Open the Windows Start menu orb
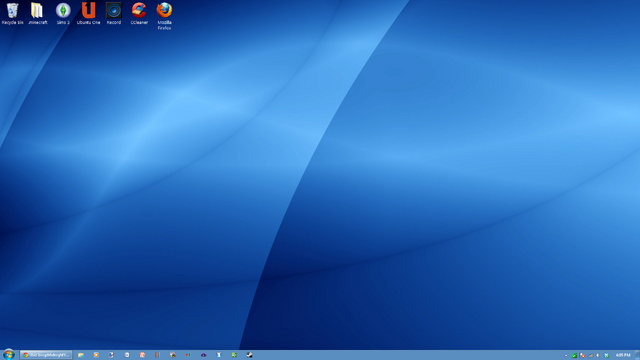Viewport: 640px width, 360px height. (9, 355)
